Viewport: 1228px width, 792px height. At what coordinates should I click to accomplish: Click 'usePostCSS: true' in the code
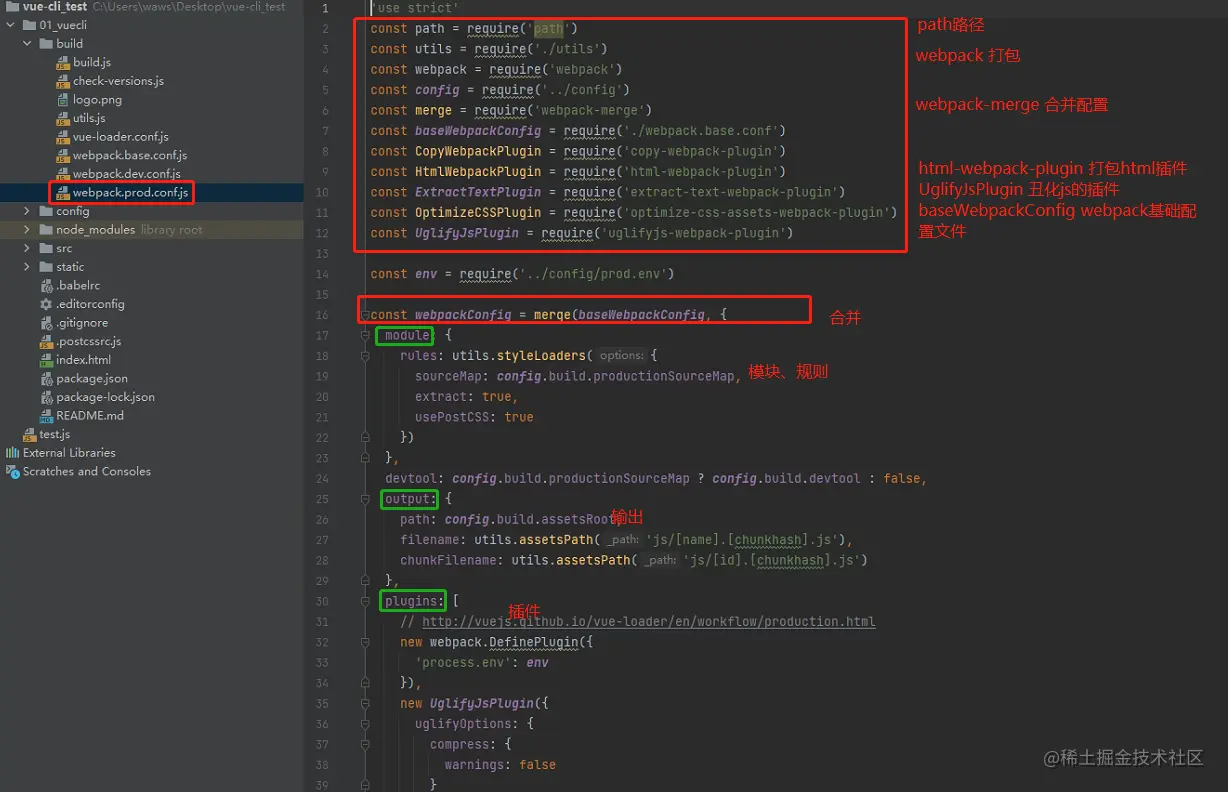[474, 417]
